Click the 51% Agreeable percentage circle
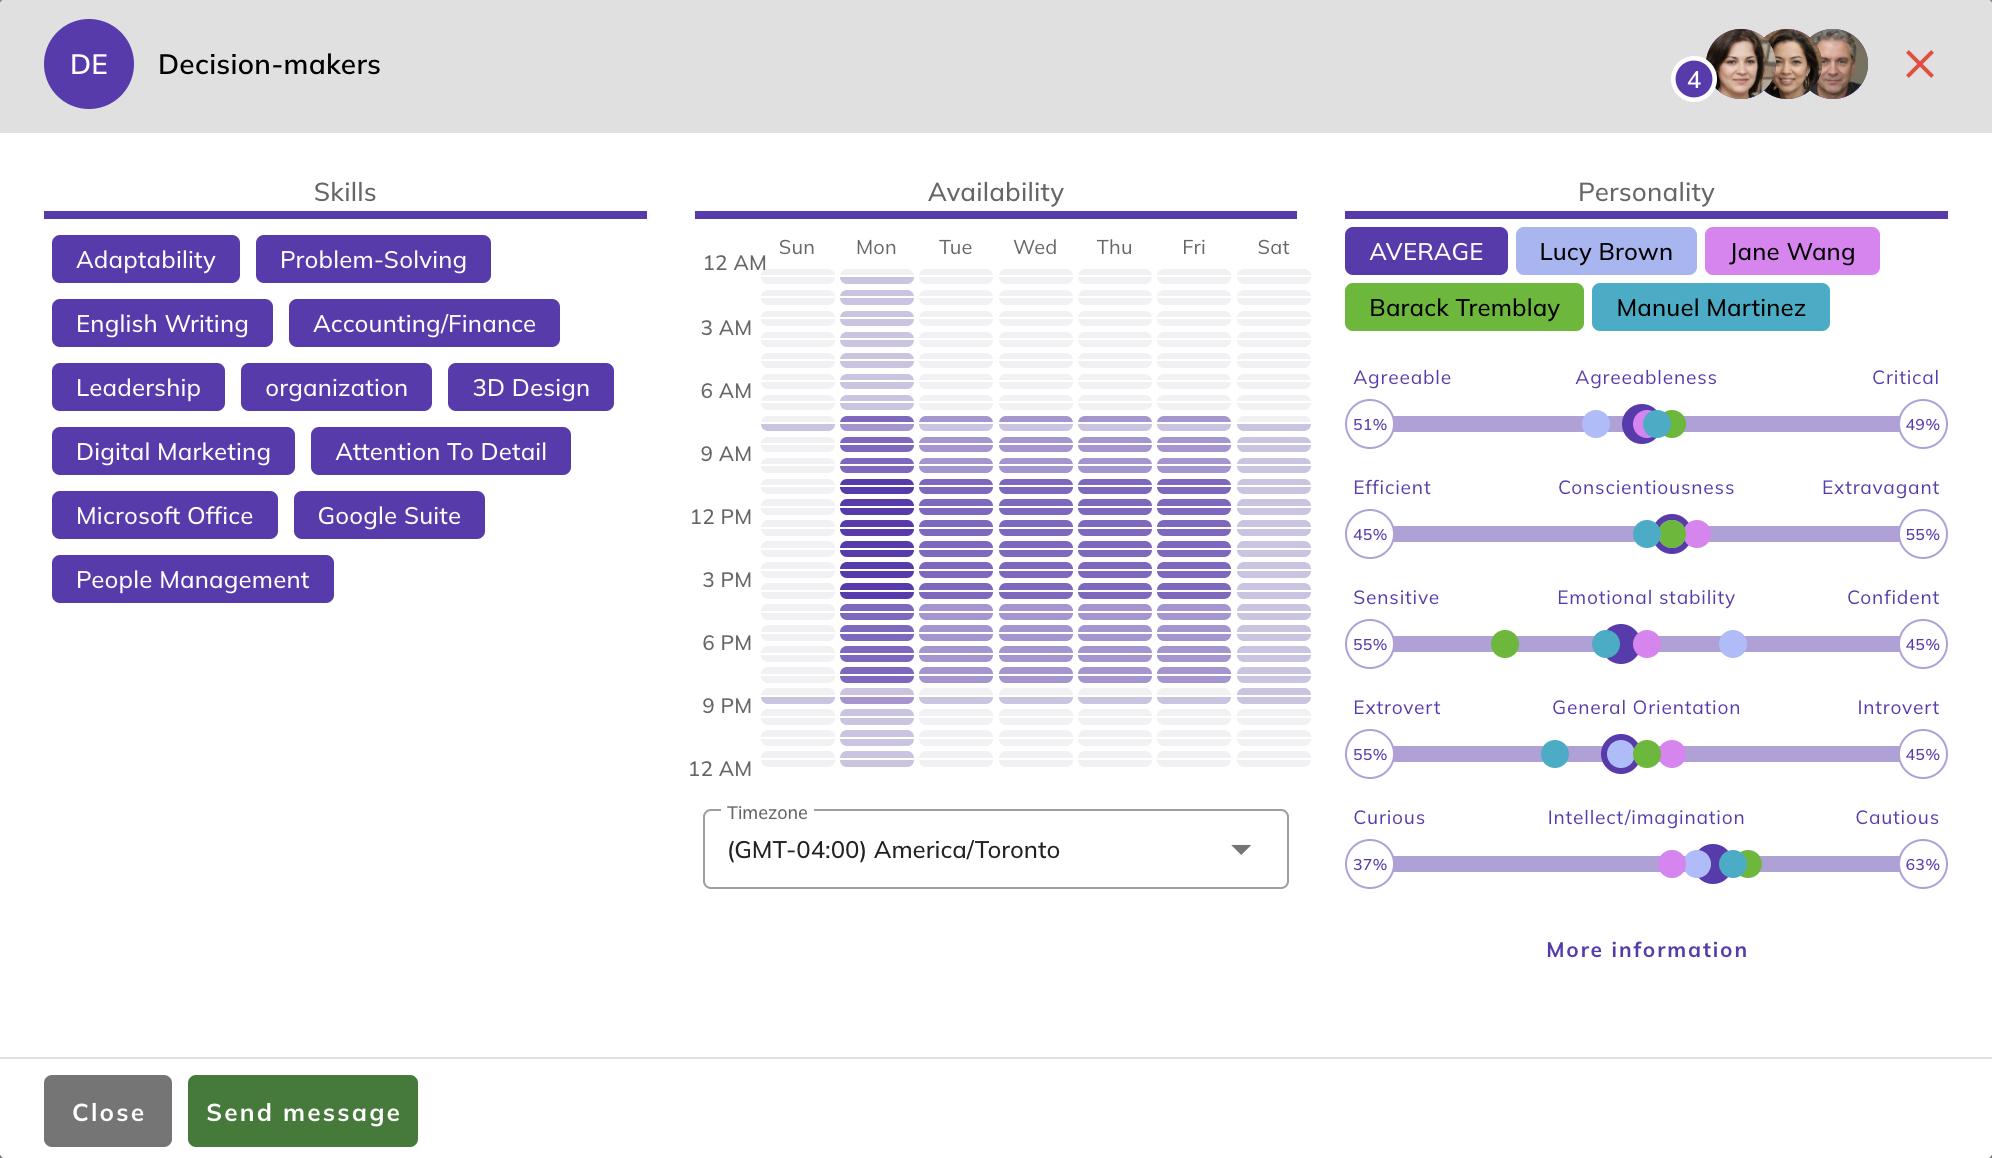This screenshot has width=1992, height=1158. pos(1369,425)
